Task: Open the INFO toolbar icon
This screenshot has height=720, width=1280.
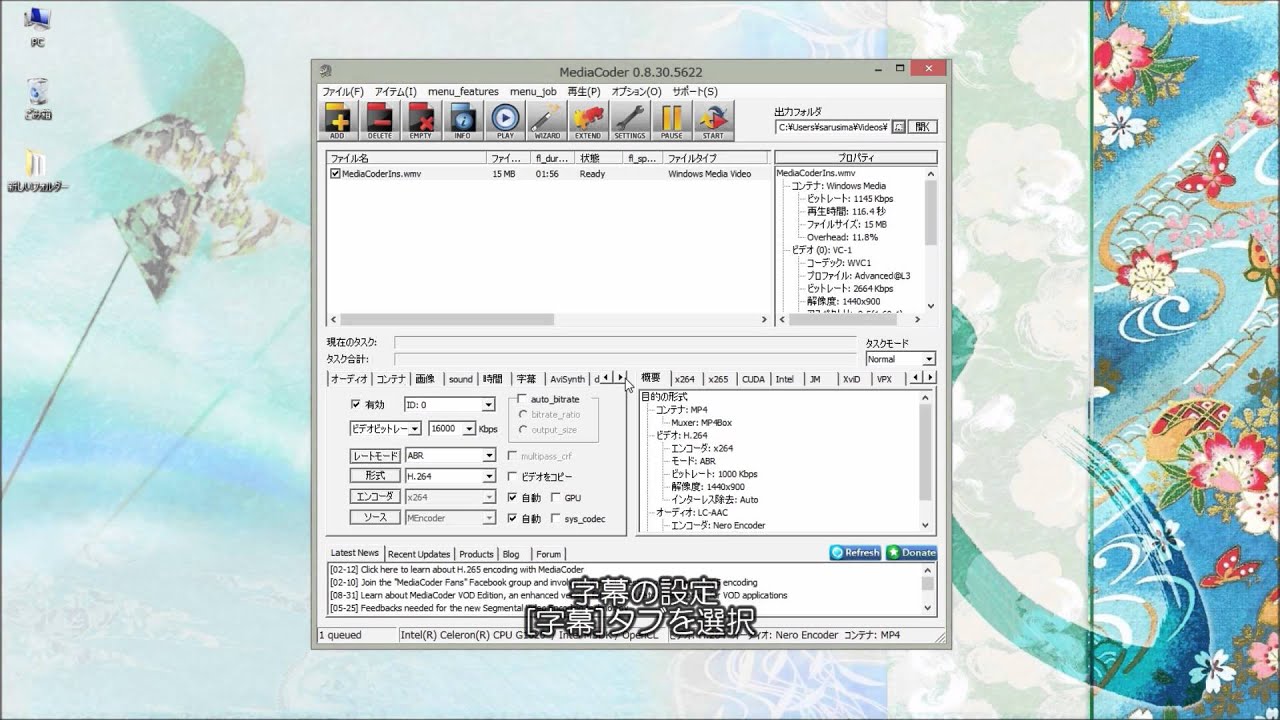Action: (463, 121)
